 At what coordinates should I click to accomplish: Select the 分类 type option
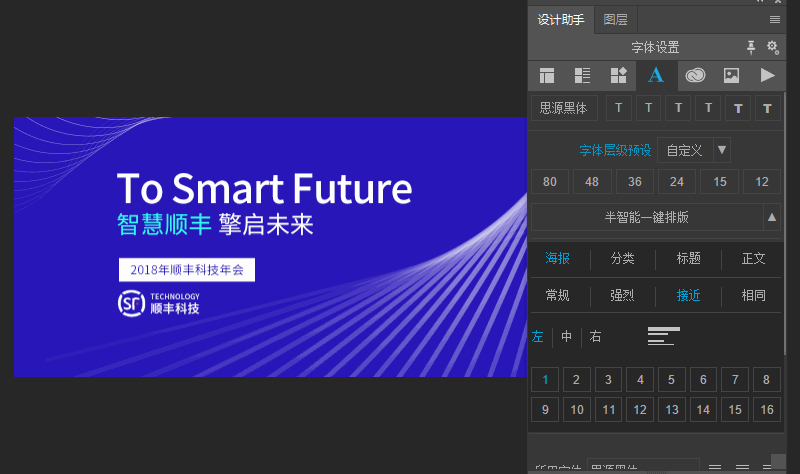(622, 258)
